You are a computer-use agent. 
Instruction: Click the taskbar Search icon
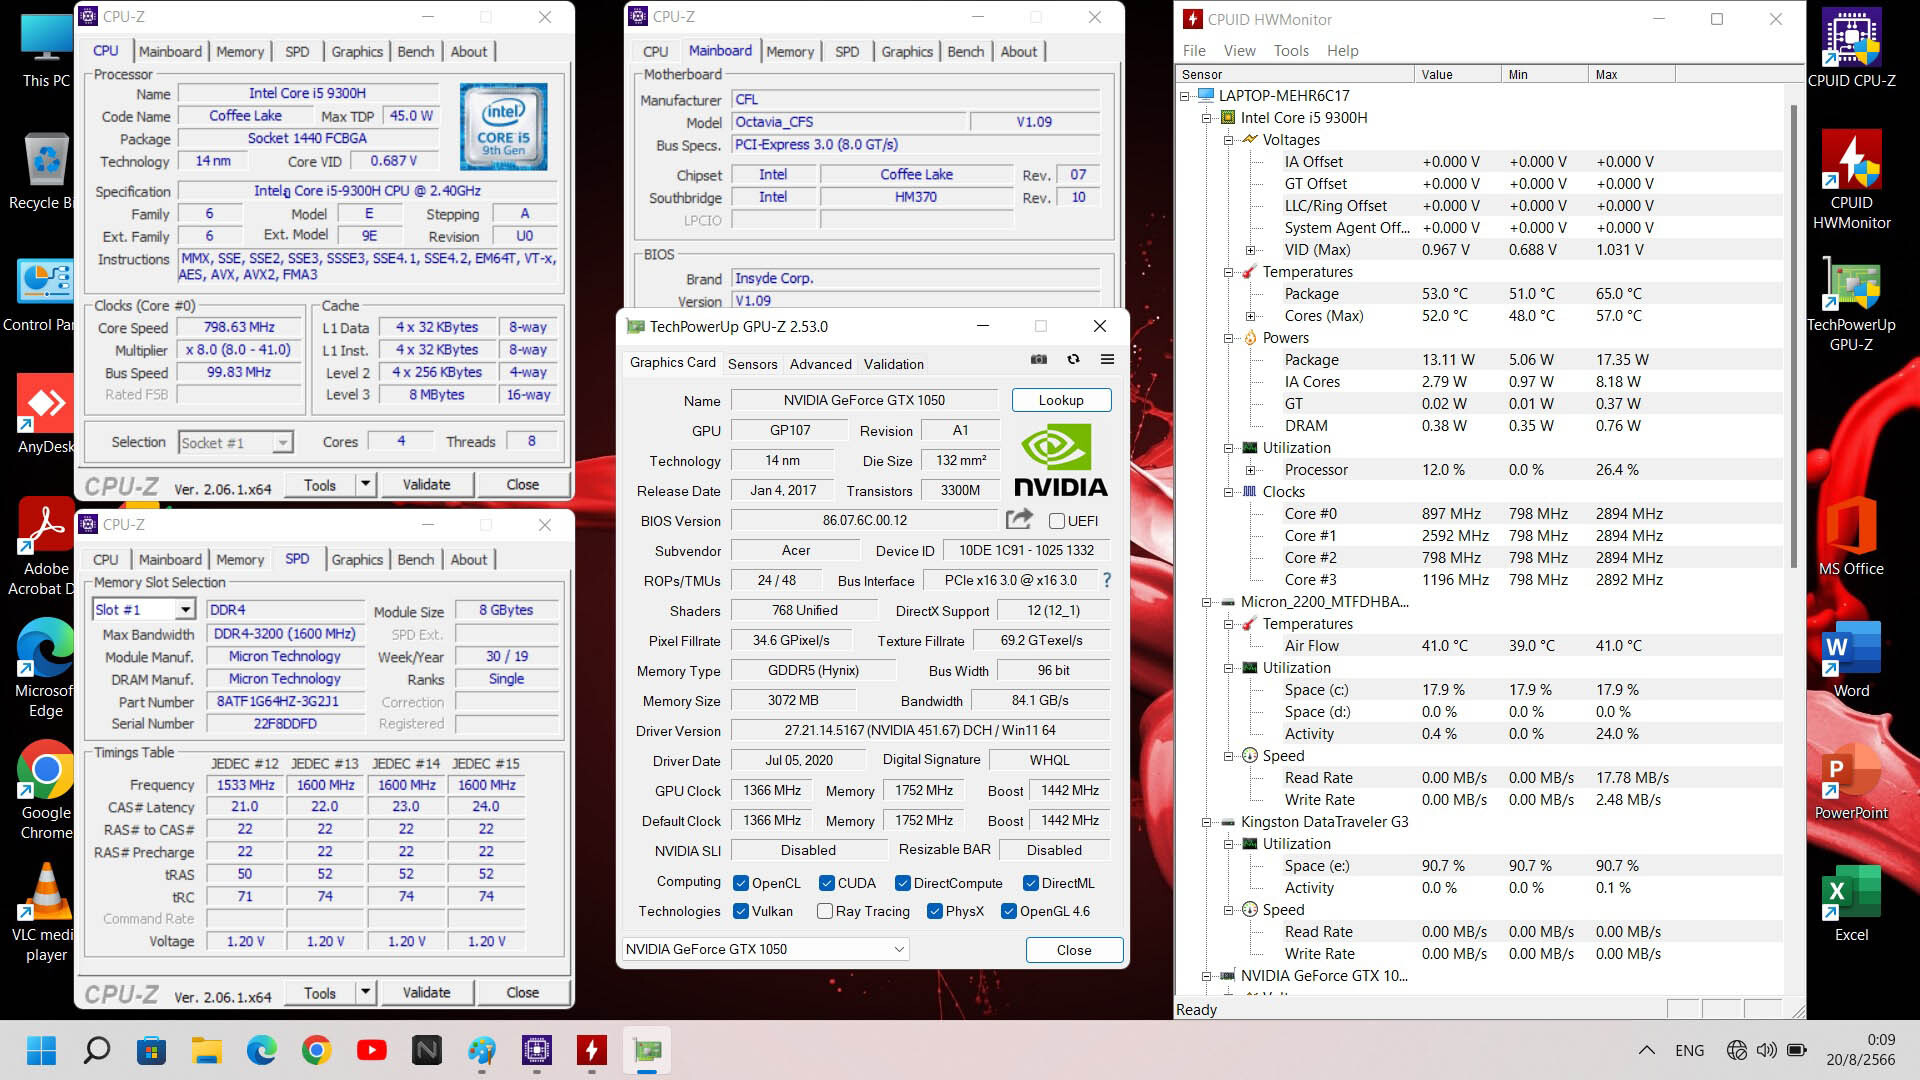[x=97, y=1050]
